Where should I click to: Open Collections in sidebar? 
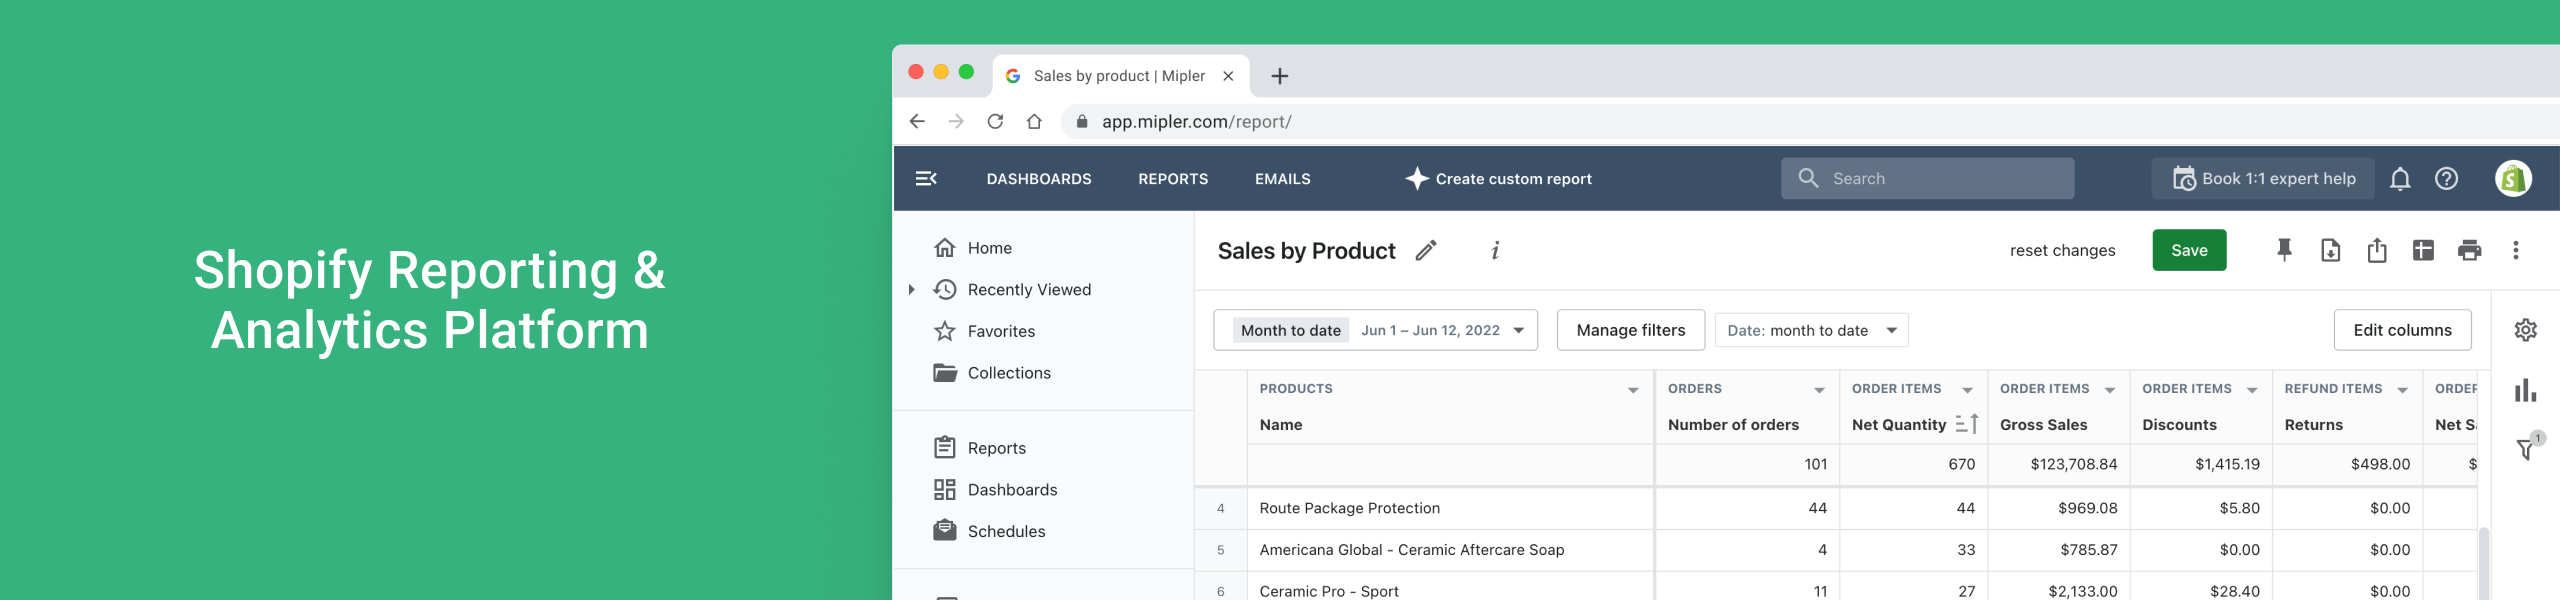(x=1009, y=373)
